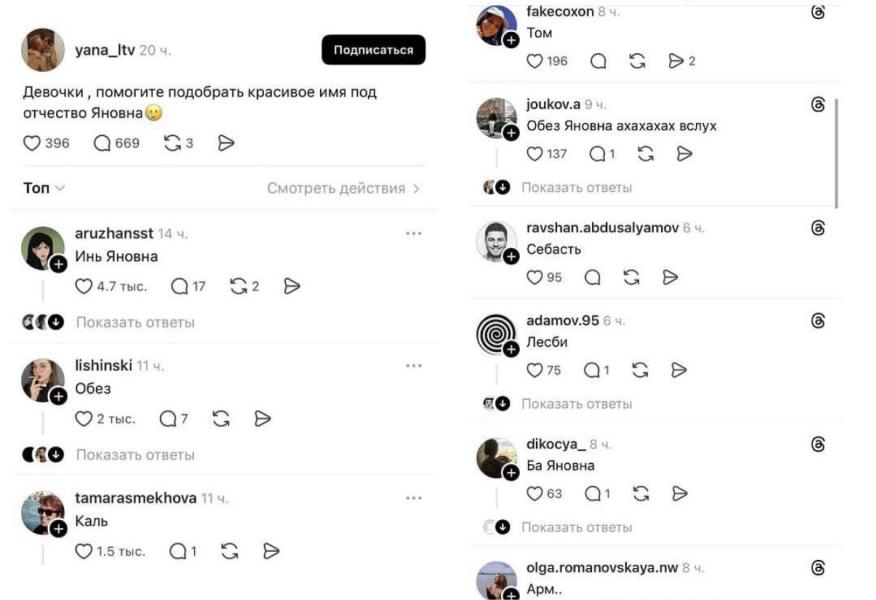Click Threads logo next to joukov.a comment
876x600 pixels.
[818, 104]
